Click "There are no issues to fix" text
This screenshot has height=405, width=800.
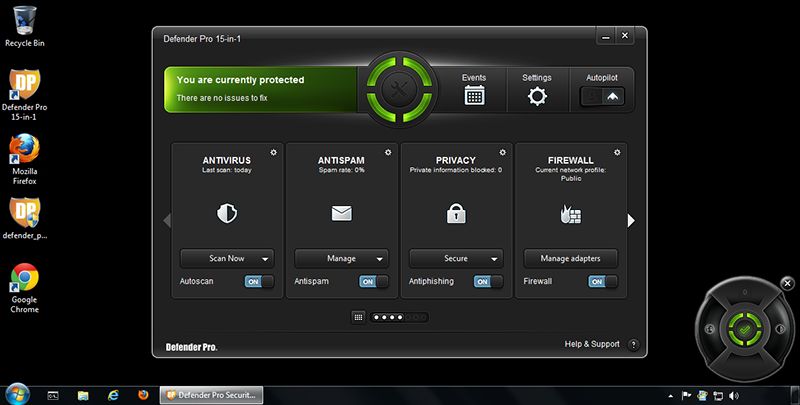tap(222, 98)
